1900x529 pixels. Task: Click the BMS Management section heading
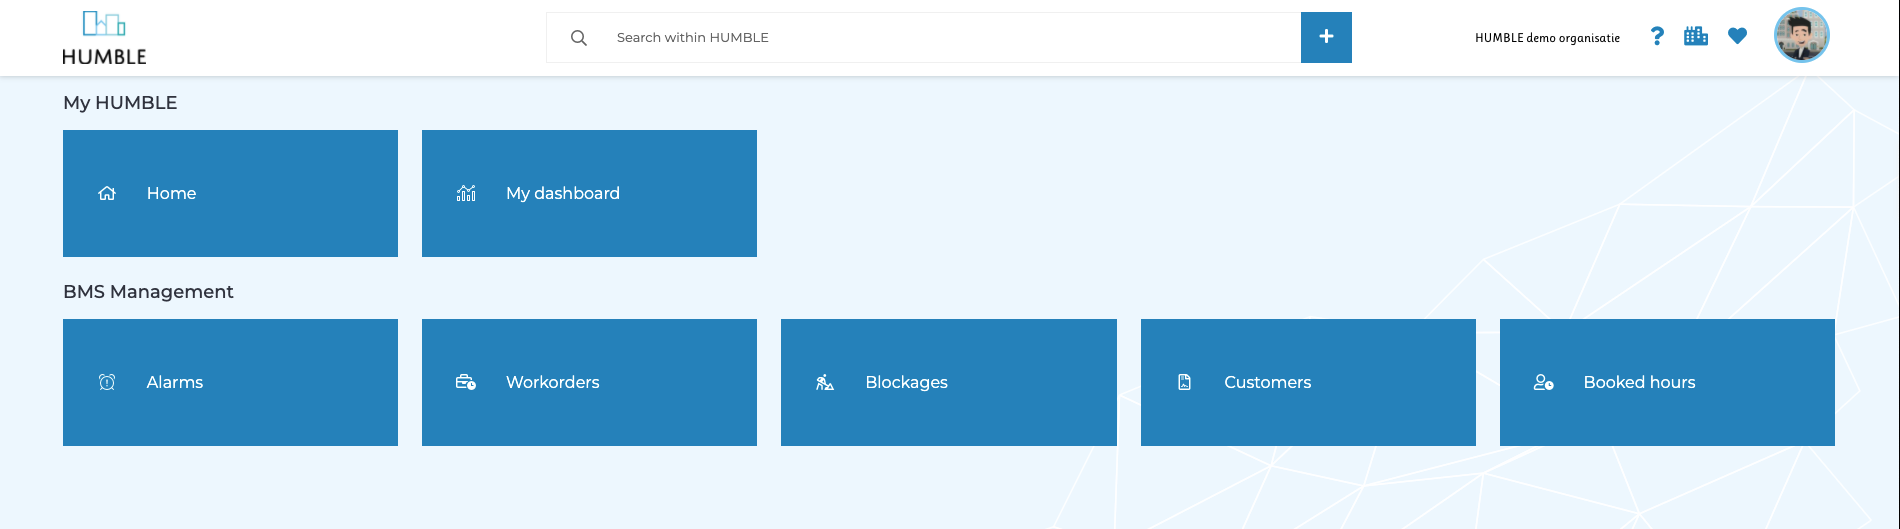point(148,292)
